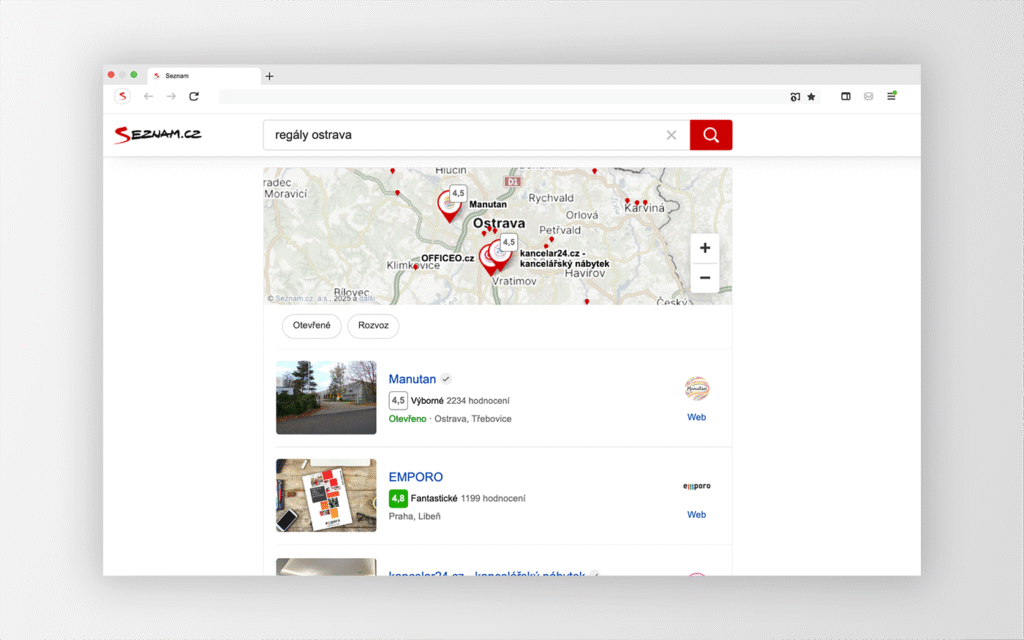Bookmark the page with the star icon

pos(811,97)
